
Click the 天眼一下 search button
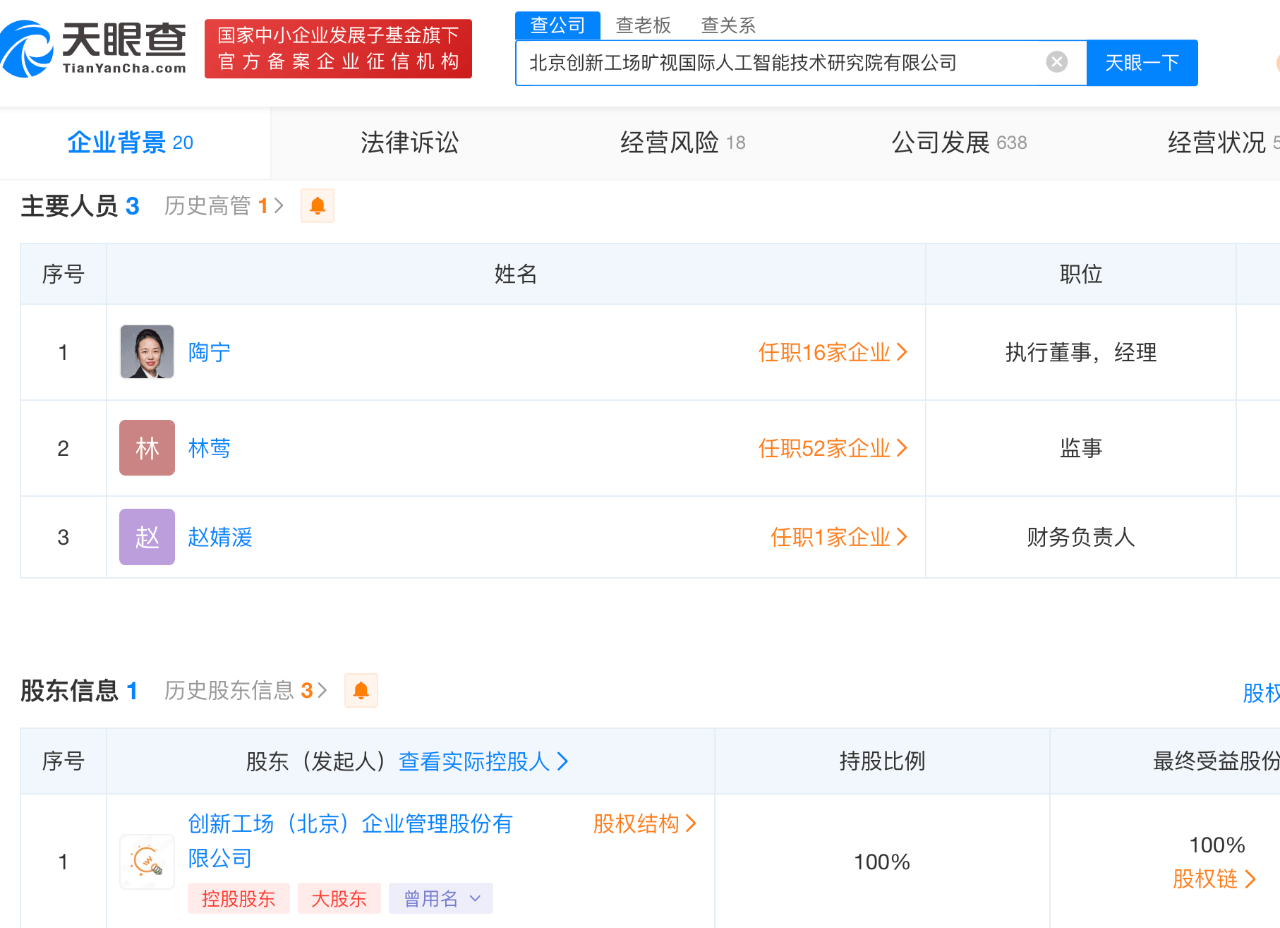[1142, 63]
